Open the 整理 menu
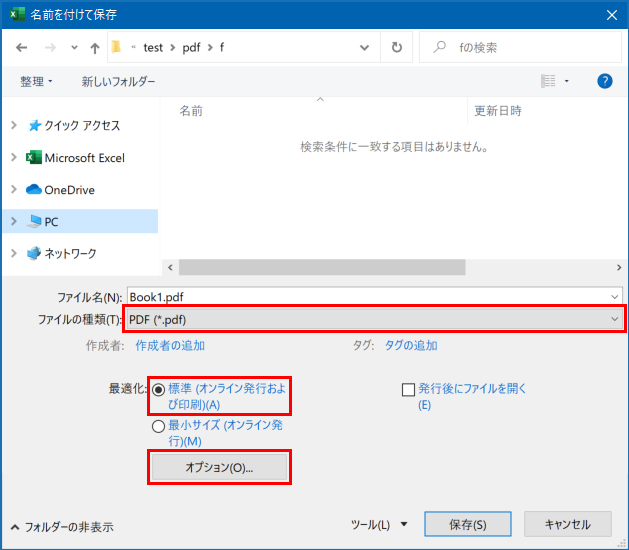 (x=36, y=81)
